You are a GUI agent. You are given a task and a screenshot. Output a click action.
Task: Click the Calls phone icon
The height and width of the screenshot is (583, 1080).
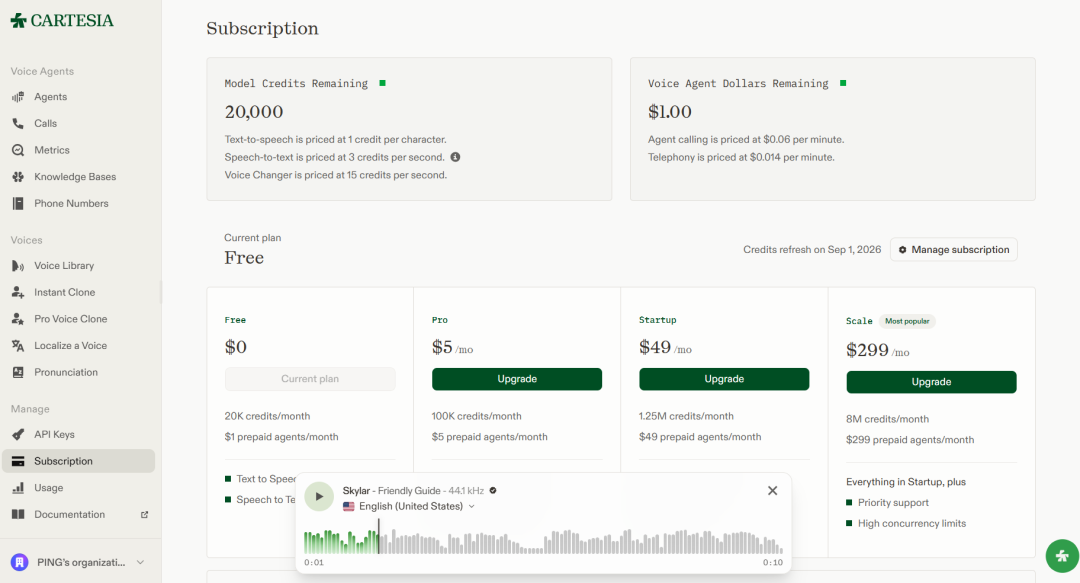point(18,123)
